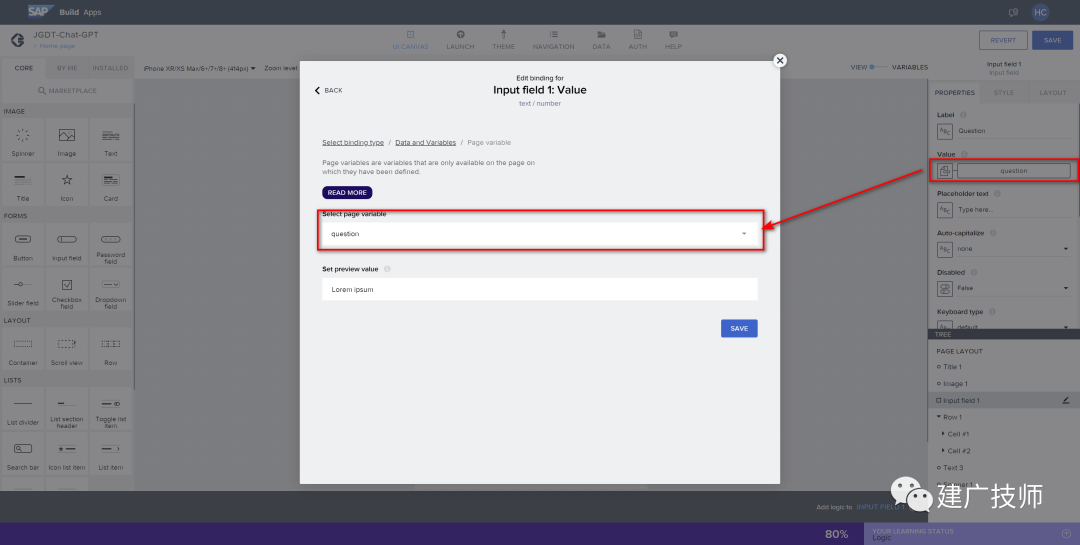Open the Disabled False dropdown
The width and height of the screenshot is (1080, 545).
point(1013,288)
